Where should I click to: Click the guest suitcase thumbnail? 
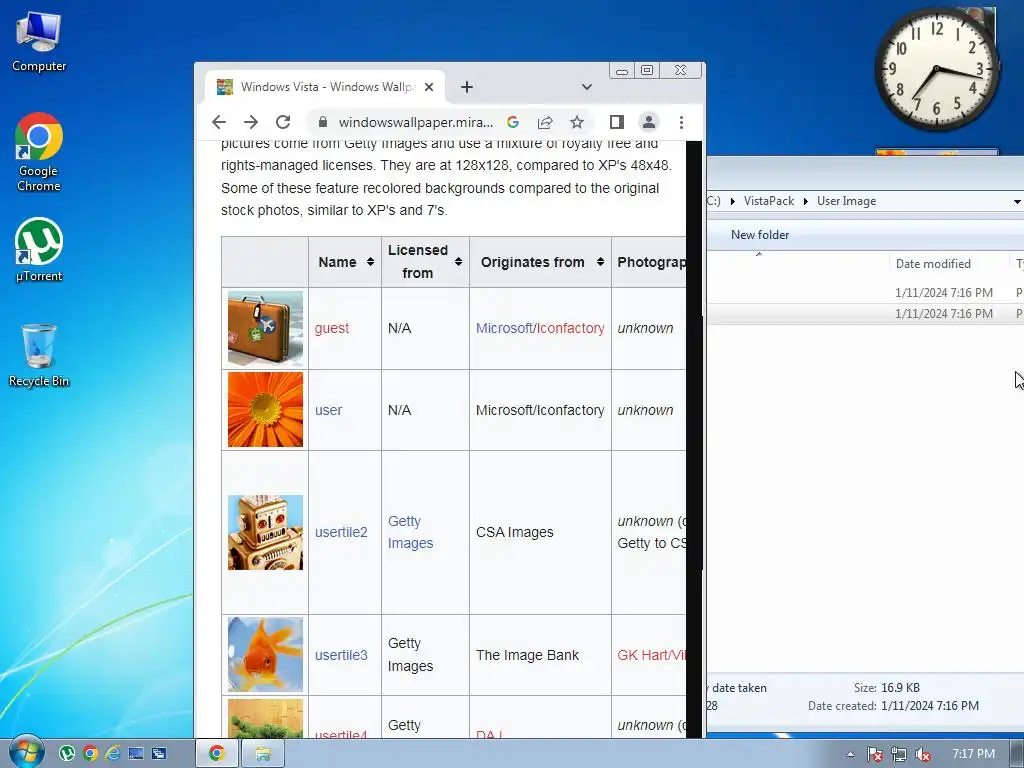(265, 328)
